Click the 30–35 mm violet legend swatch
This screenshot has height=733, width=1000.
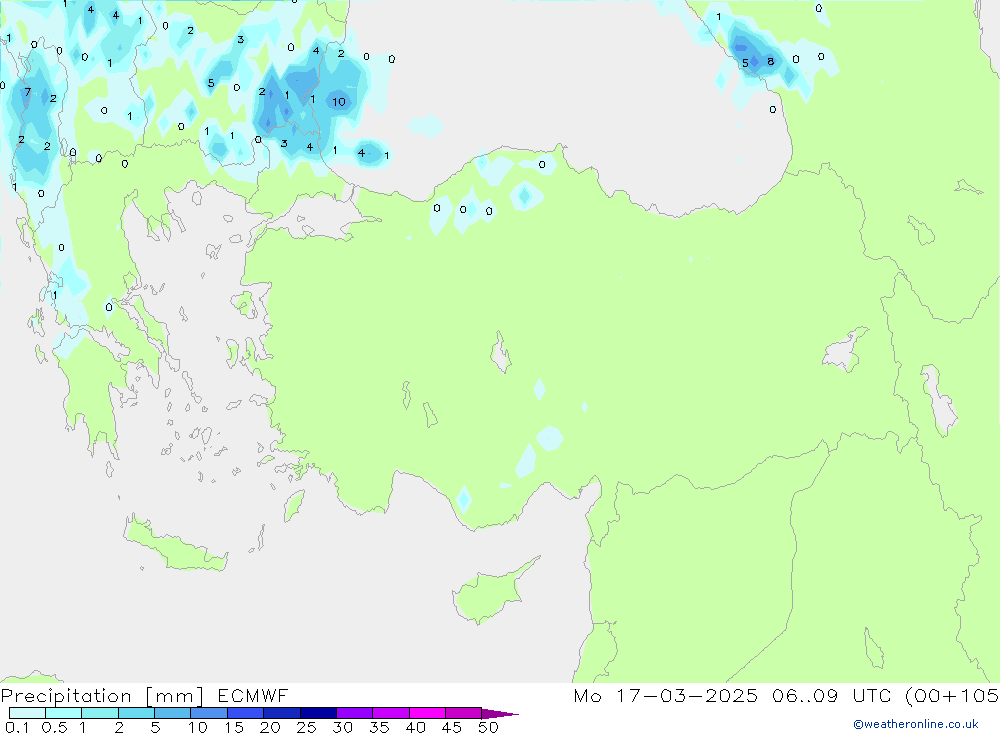pyautogui.click(x=354, y=713)
